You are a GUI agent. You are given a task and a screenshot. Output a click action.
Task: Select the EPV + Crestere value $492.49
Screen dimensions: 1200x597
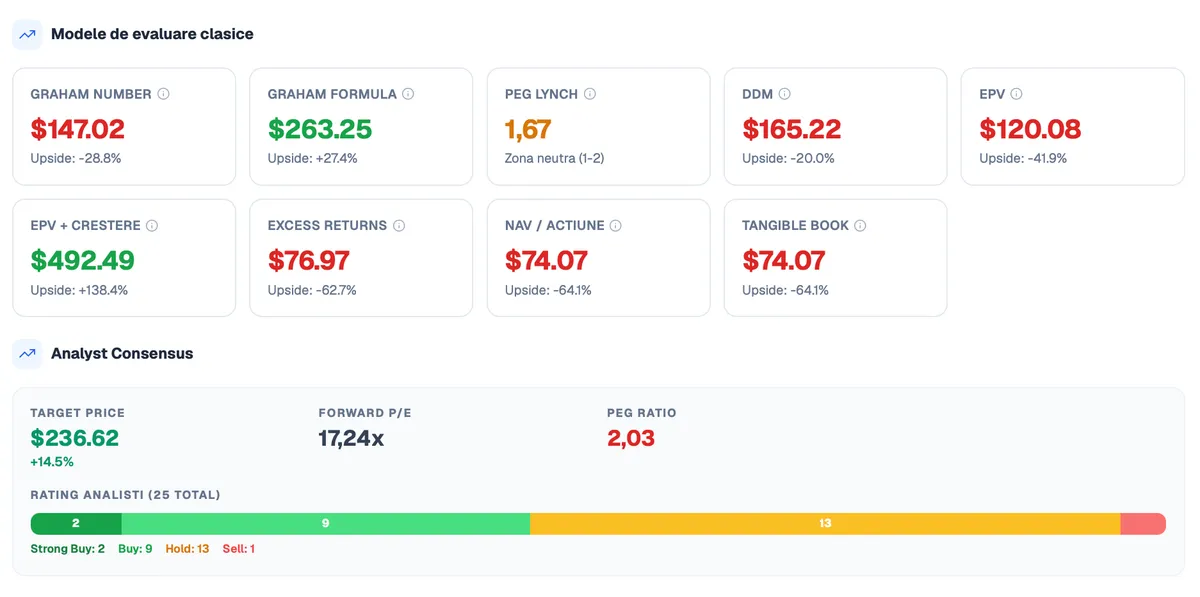(83, 261)
